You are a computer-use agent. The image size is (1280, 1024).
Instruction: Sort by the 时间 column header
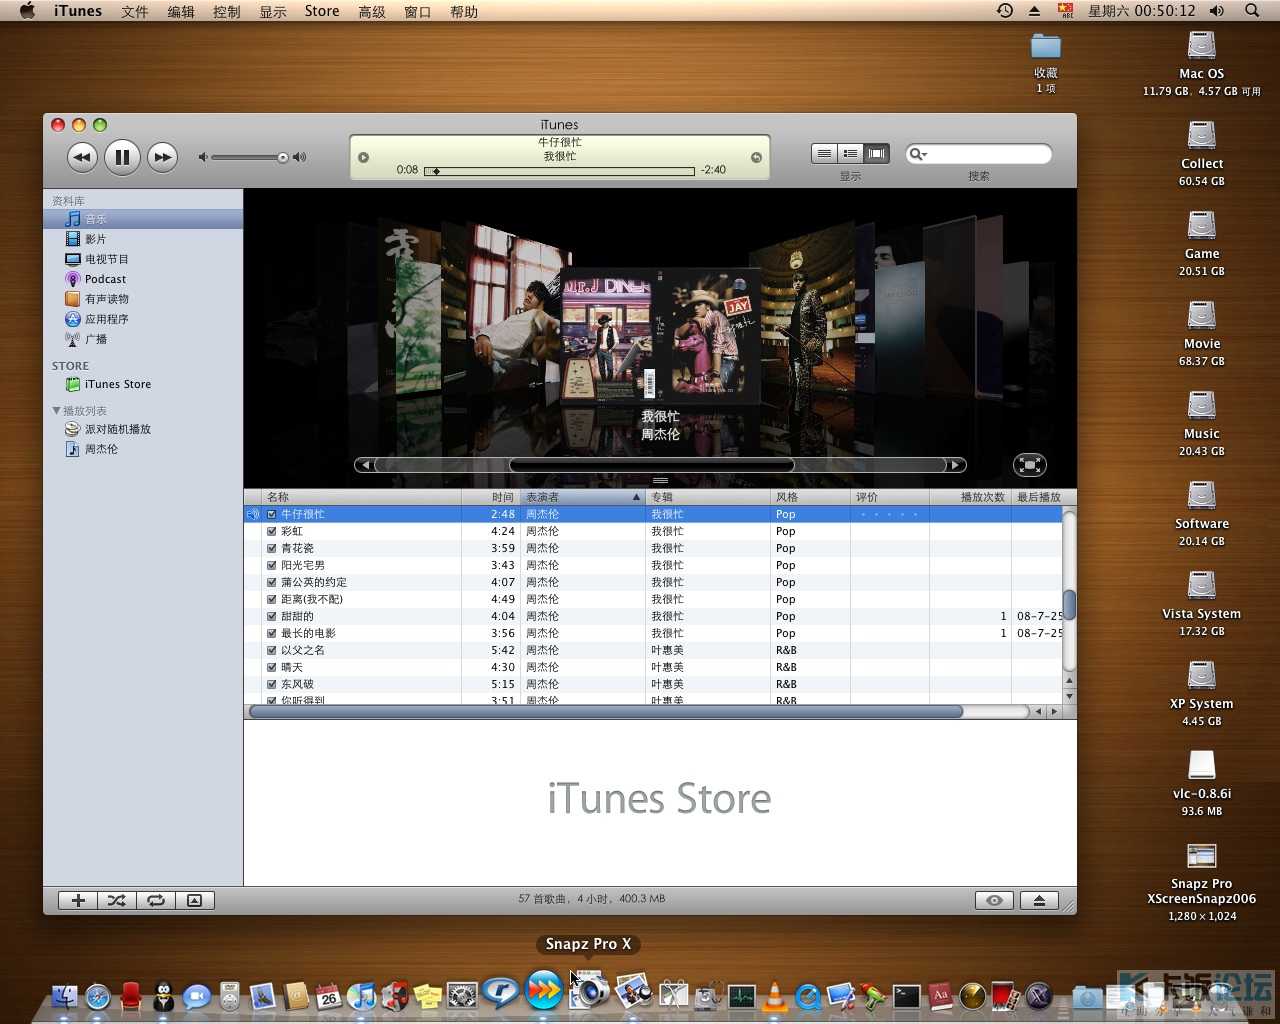click(490, 497)
